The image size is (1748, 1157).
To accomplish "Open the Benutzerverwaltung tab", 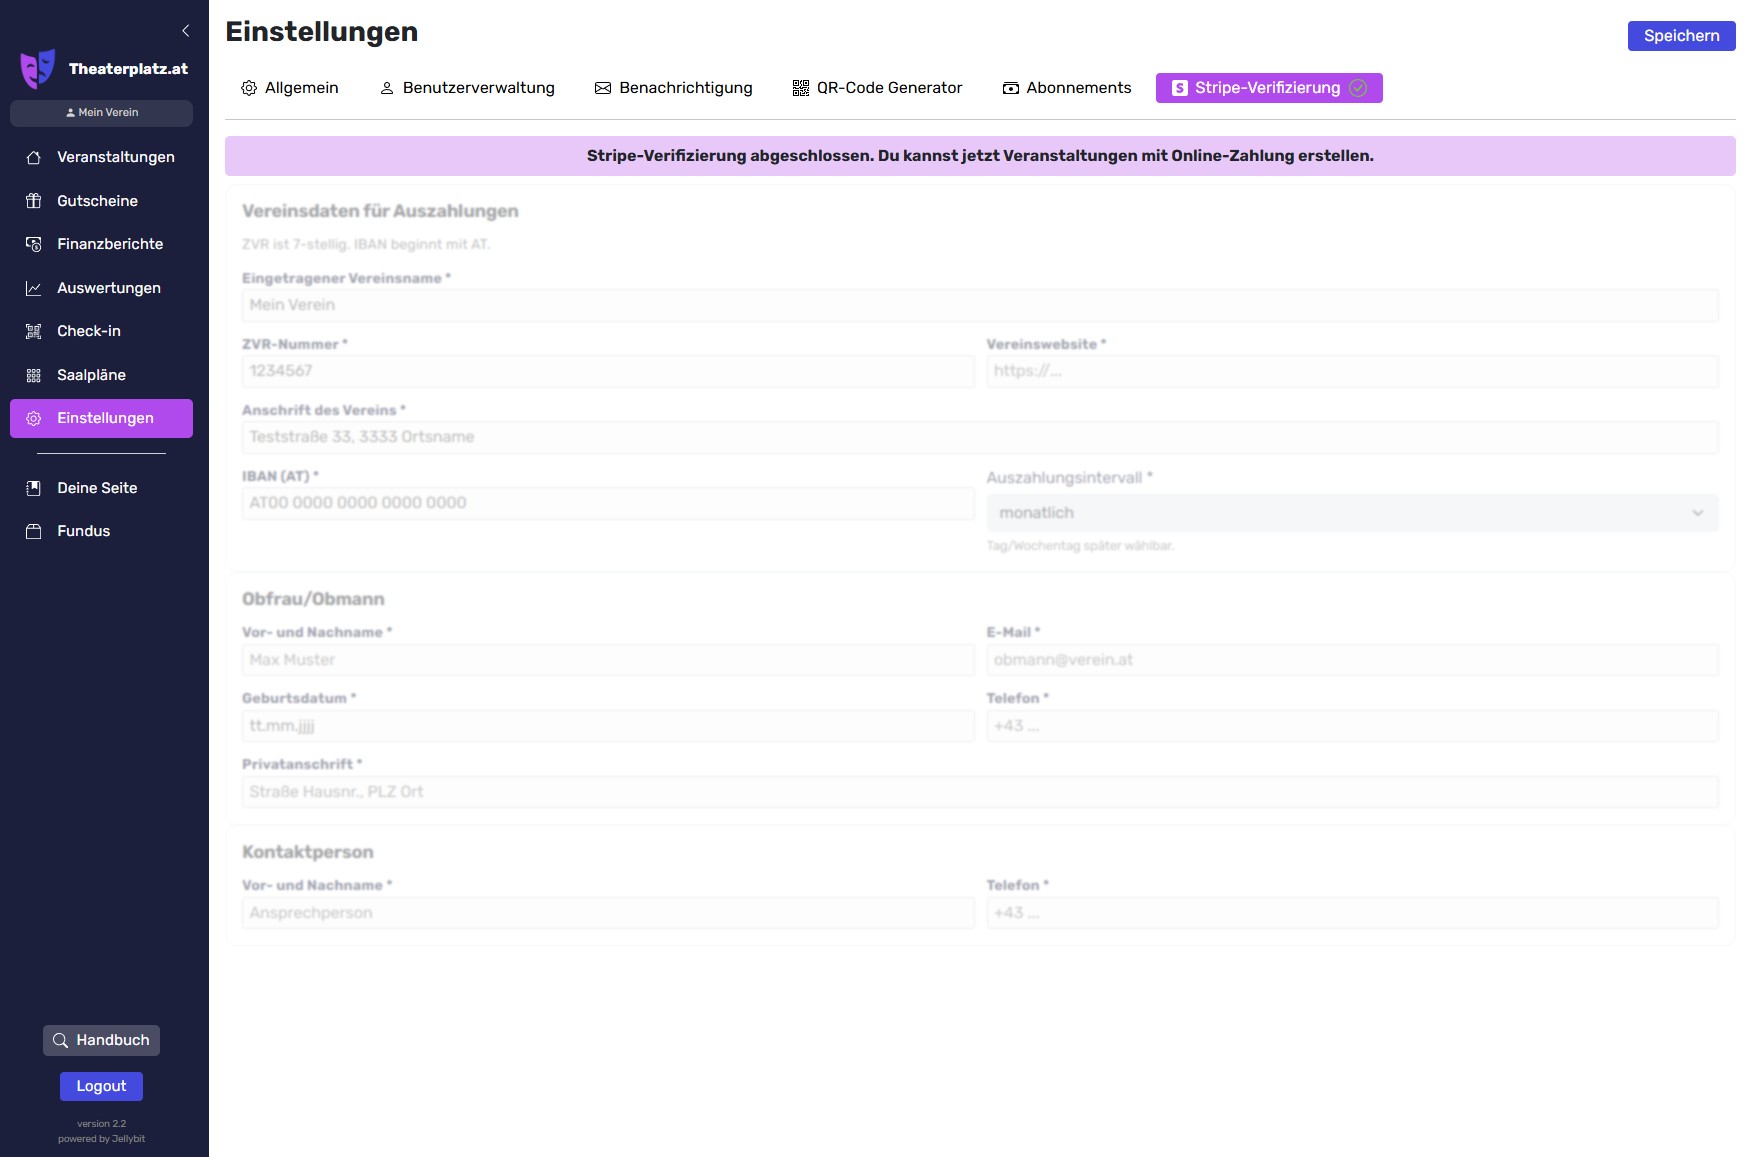I will point(467,88).
